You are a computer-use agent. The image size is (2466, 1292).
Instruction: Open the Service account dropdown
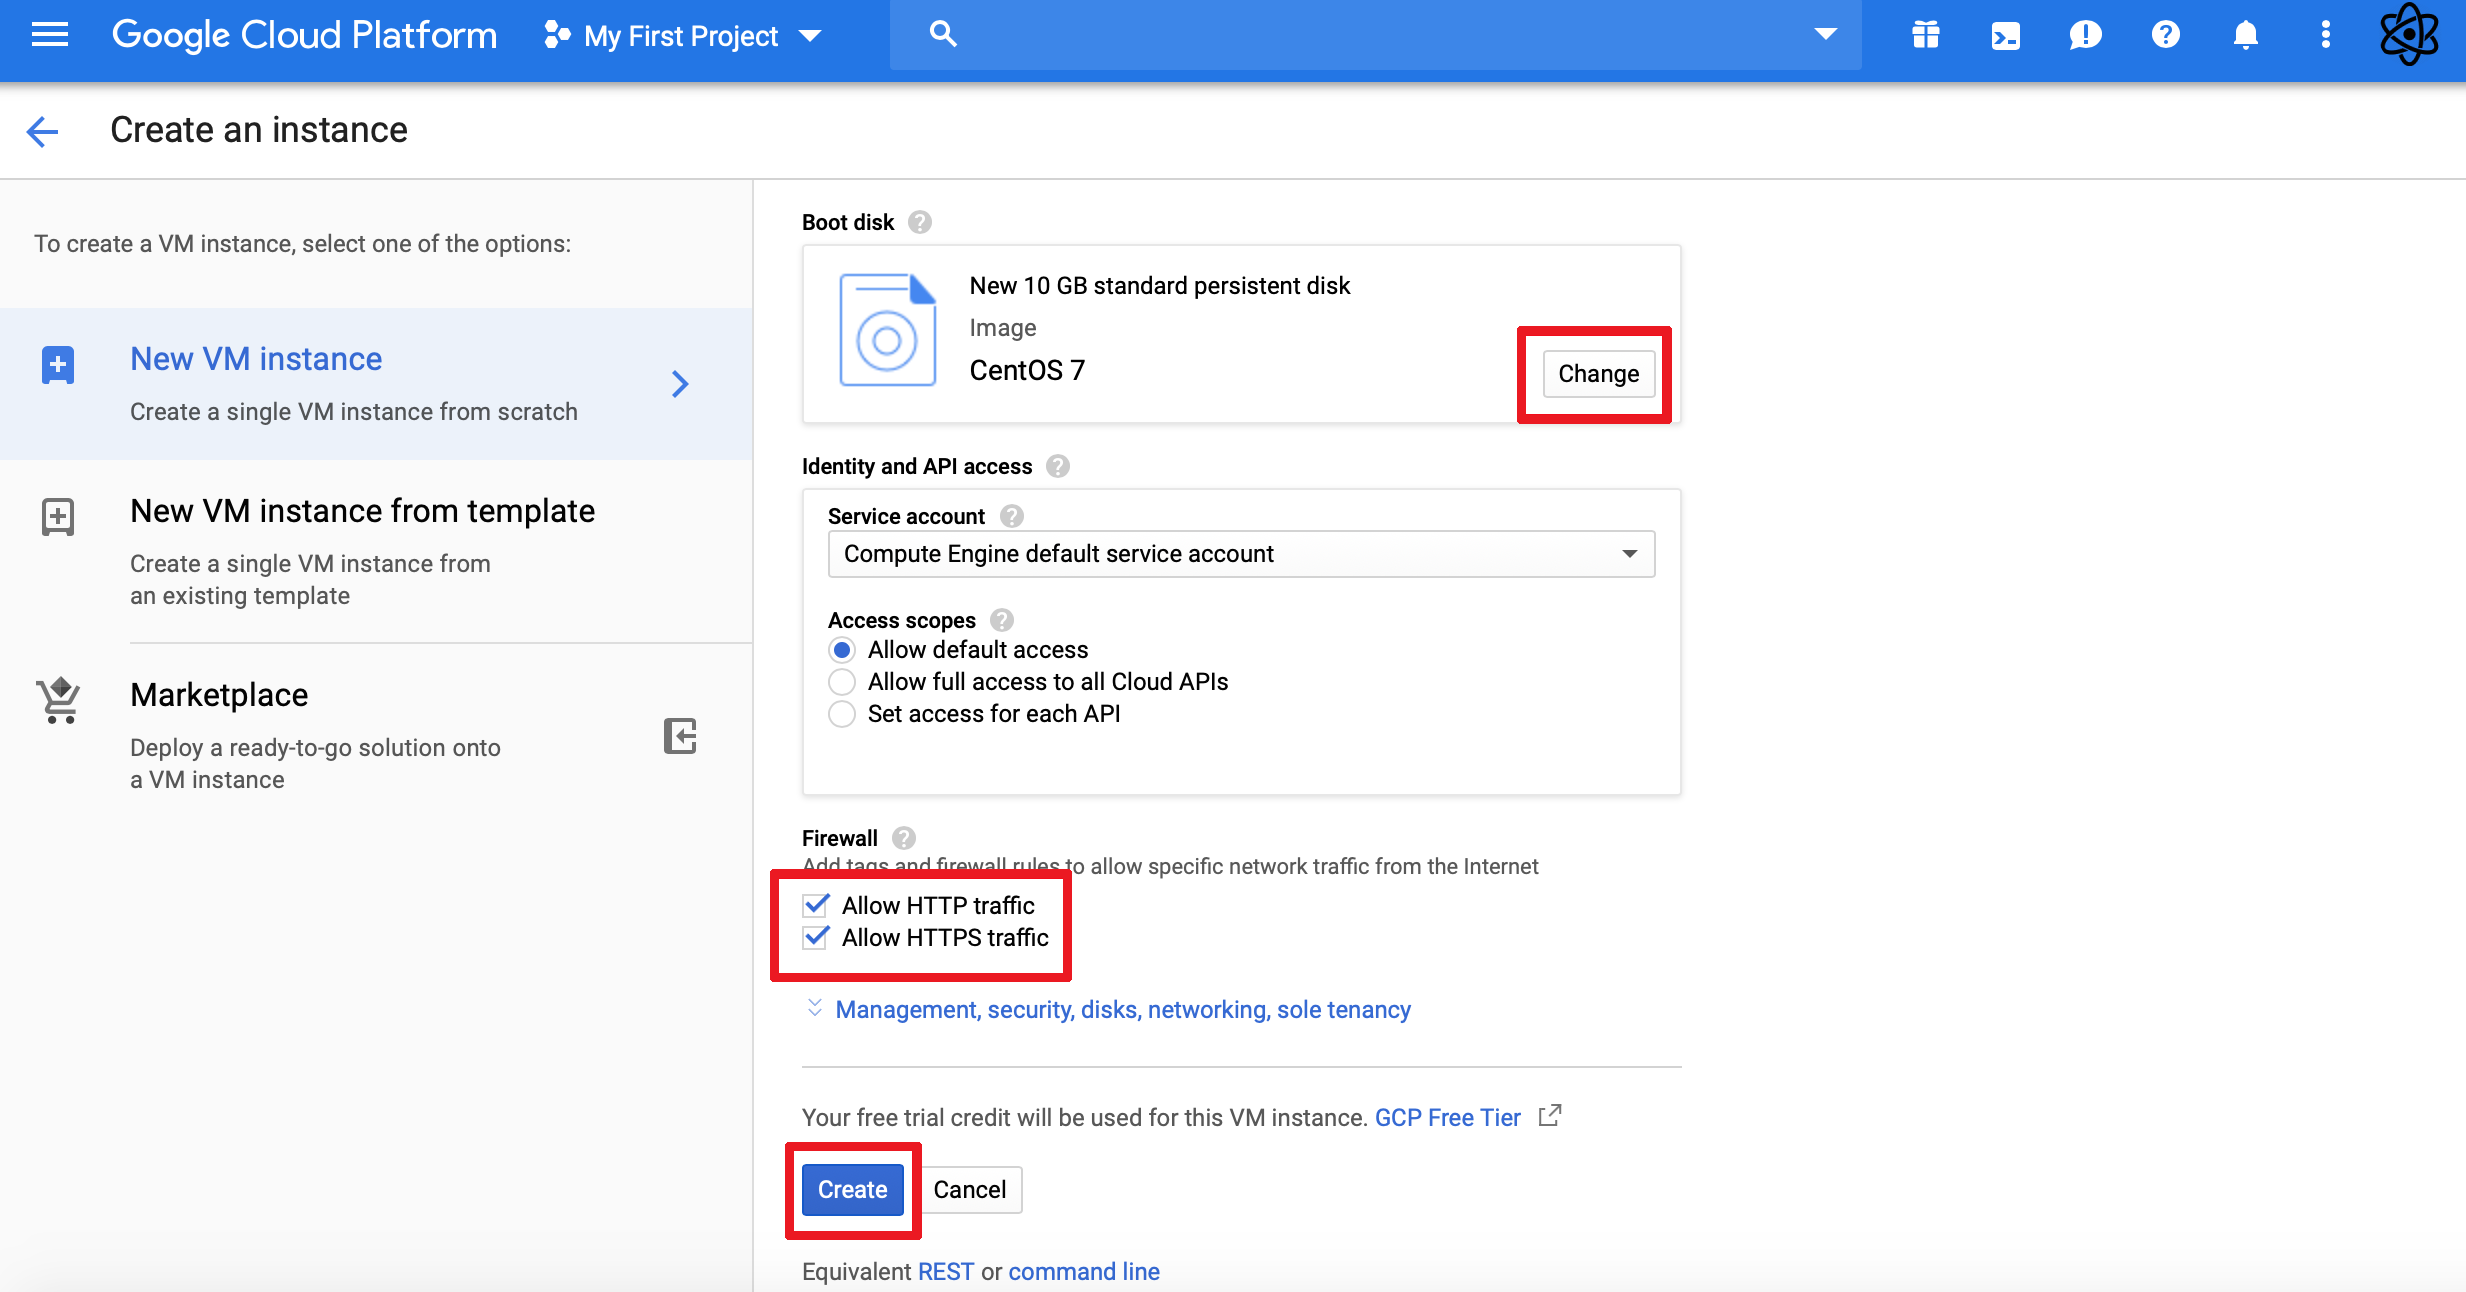(1241, 554)
